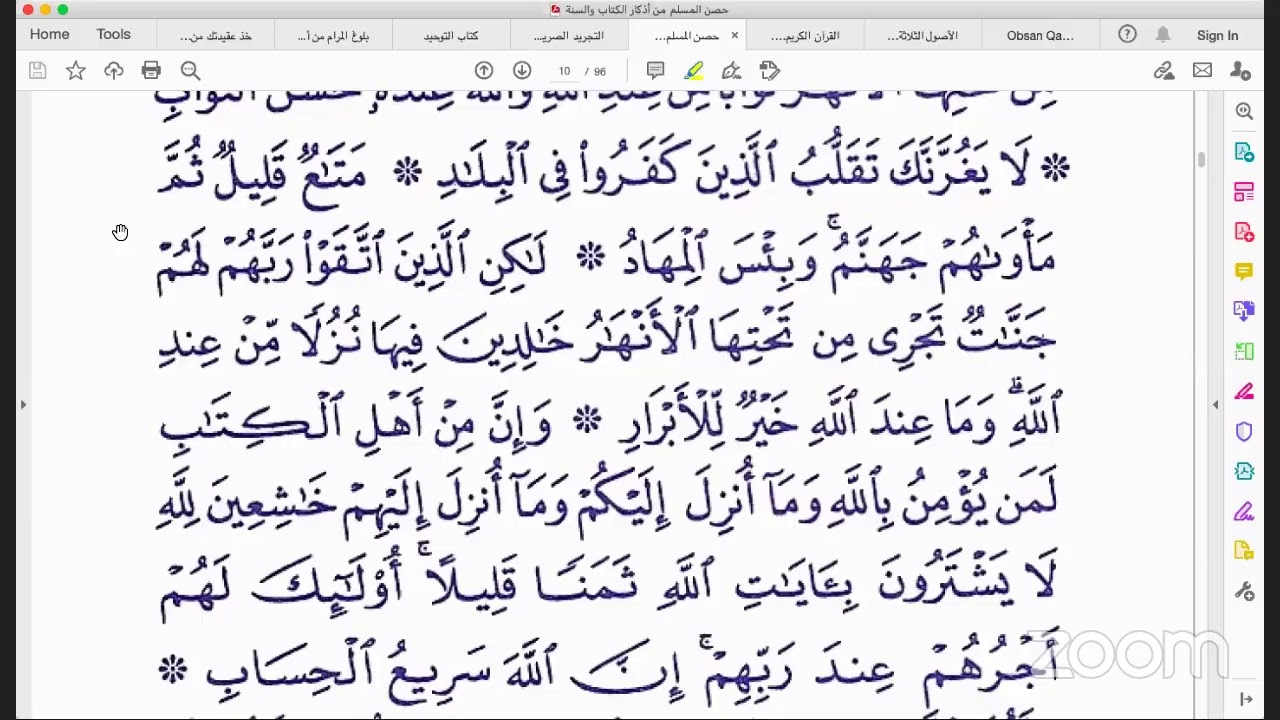Switch to the كتاب التوحيد document tab
The height and width of the screenshot is (720, 1280).
tap(451, 36)
